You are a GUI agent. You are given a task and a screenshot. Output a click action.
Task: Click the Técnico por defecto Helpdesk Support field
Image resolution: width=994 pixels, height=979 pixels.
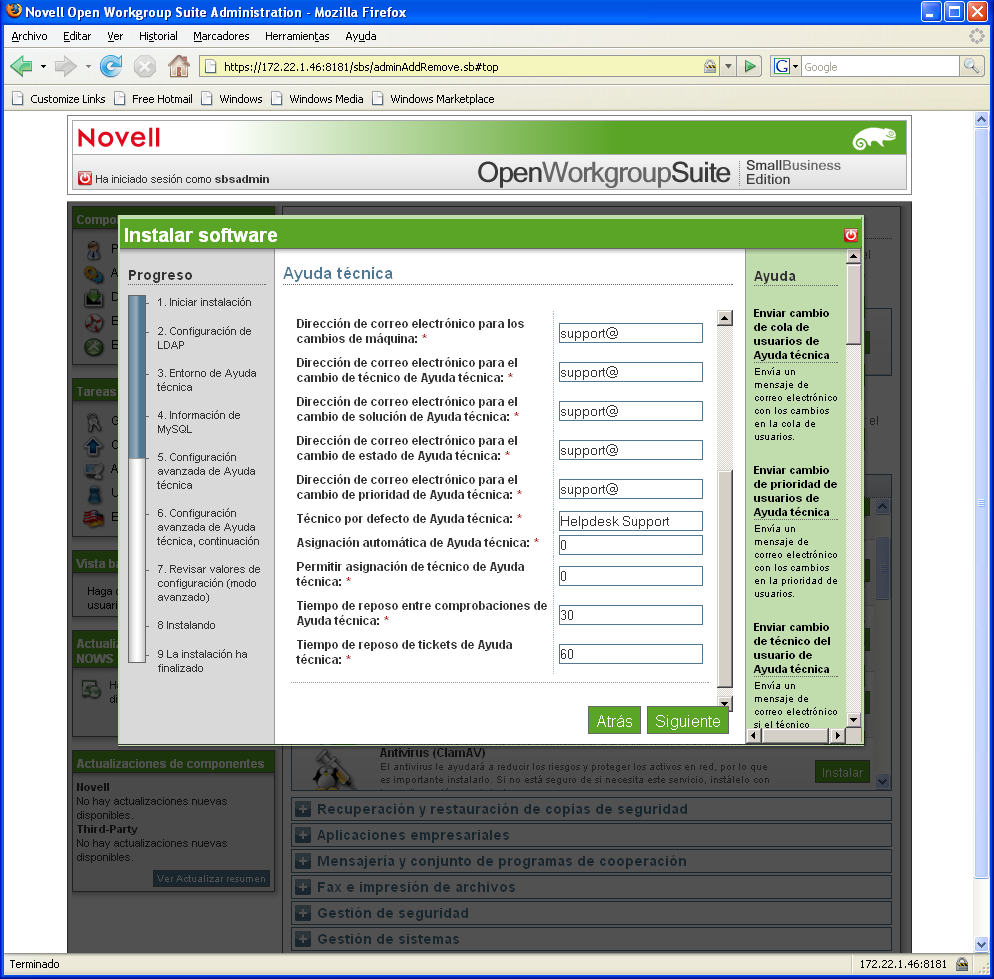(630, 521)
